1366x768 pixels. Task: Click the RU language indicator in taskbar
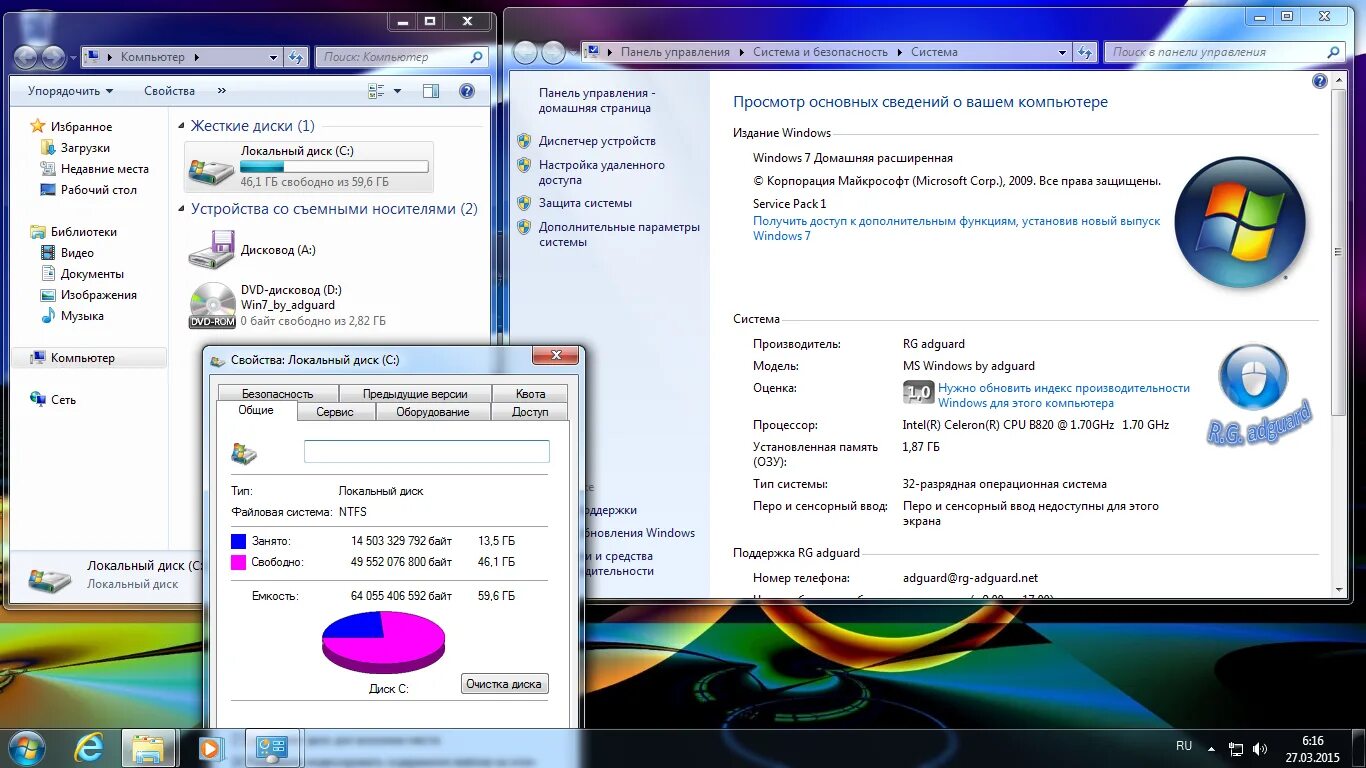click(1184, 746)
